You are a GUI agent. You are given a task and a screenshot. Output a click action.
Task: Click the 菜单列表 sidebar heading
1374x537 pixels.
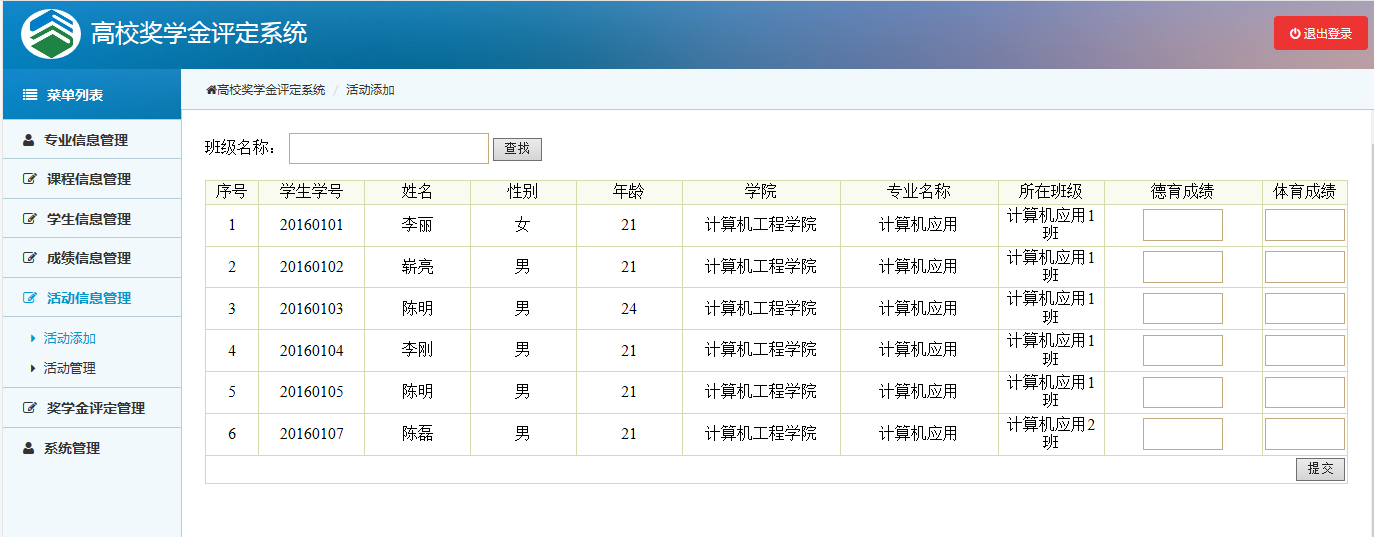(x=75, y=95)
